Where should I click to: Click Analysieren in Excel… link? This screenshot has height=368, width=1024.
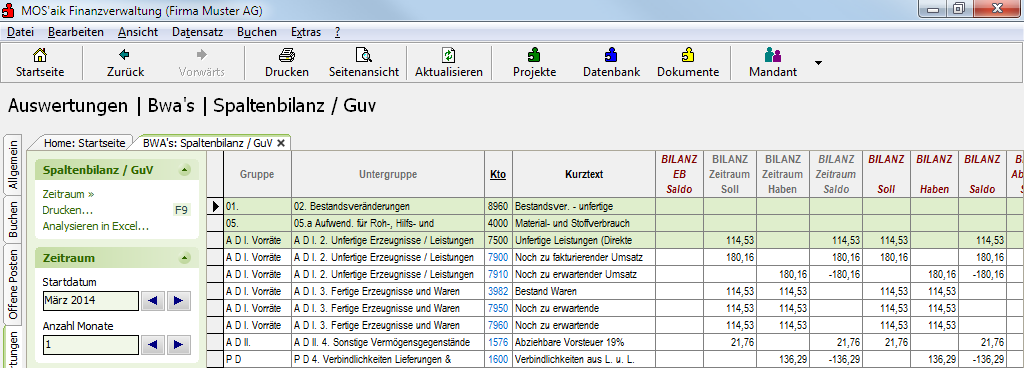pyautogui.click(x=95, y=226)
